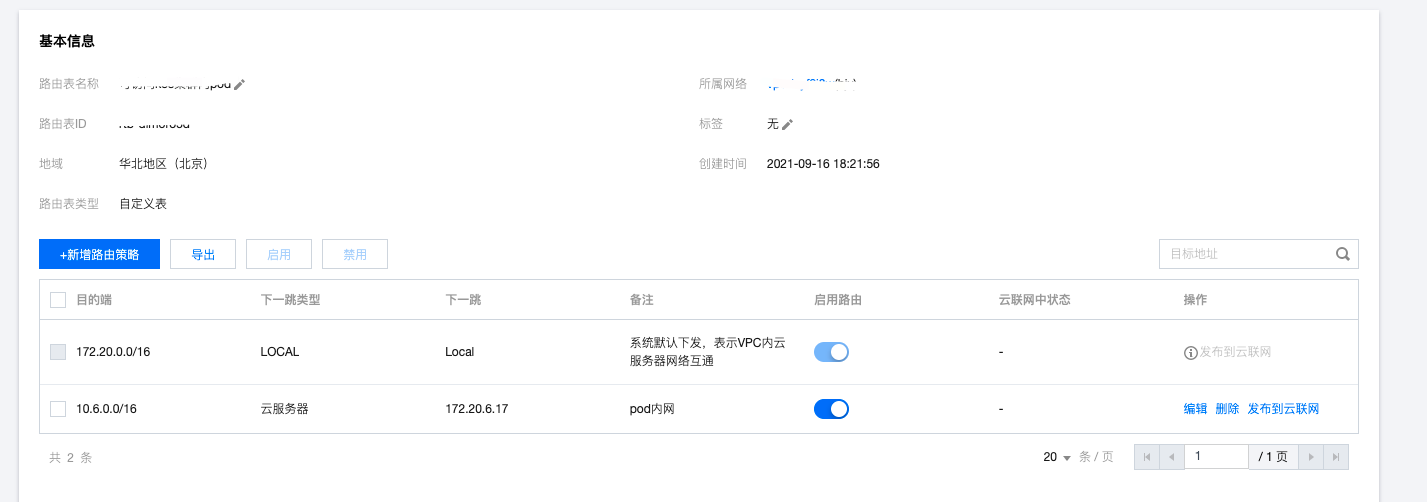
Task: Click search magnifier icon in 目标地址 box
Action: (x=1342, y=254)
